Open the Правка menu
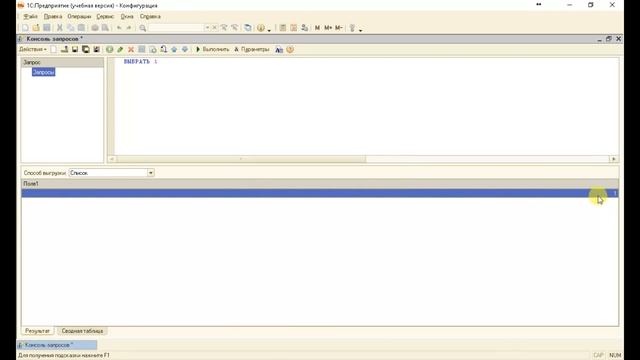Image resolution: width=640 pixels, height=360 pixels. coord(53,16)
